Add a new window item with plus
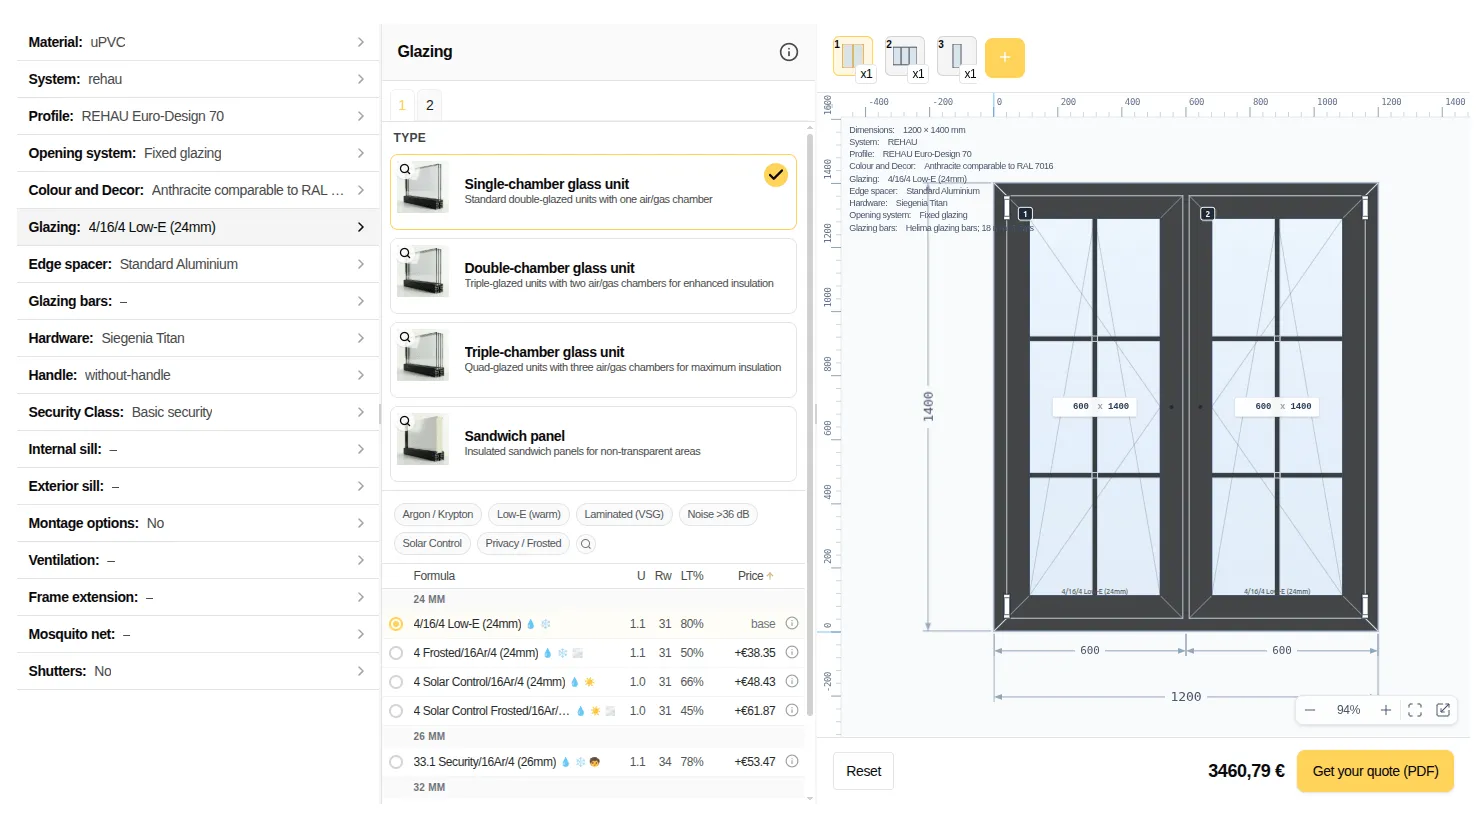1479x817 pixels. tap(1005, 58)
